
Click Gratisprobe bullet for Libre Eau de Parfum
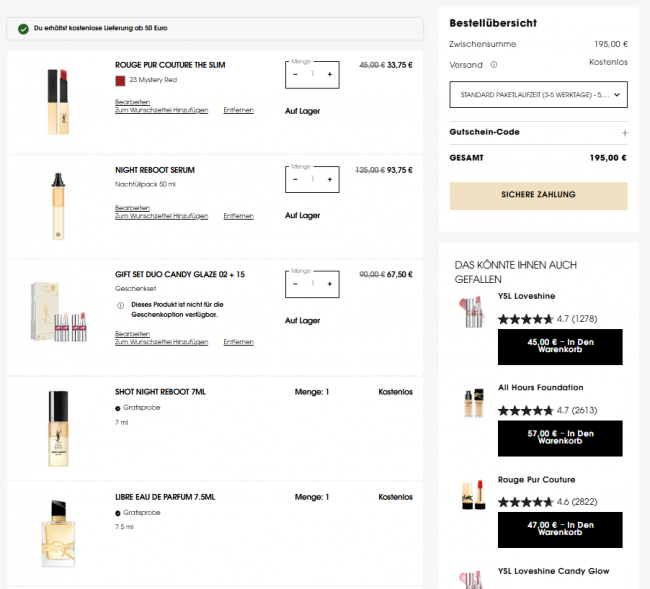[118, 513]
